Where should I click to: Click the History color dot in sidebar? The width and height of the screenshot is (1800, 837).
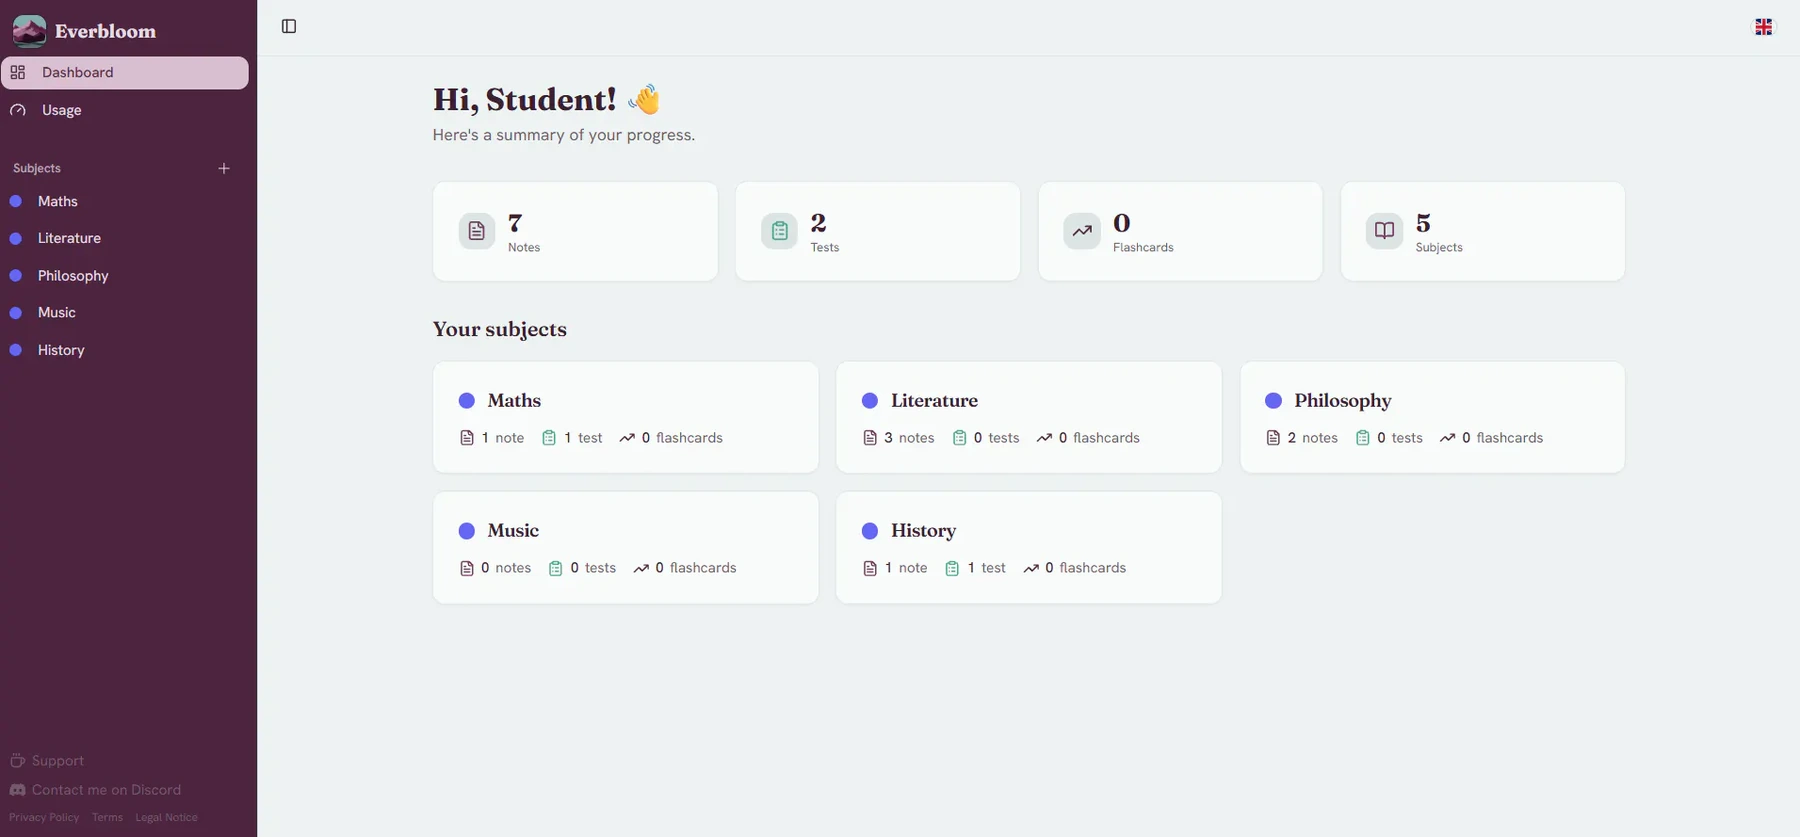(x=16, y=350)
